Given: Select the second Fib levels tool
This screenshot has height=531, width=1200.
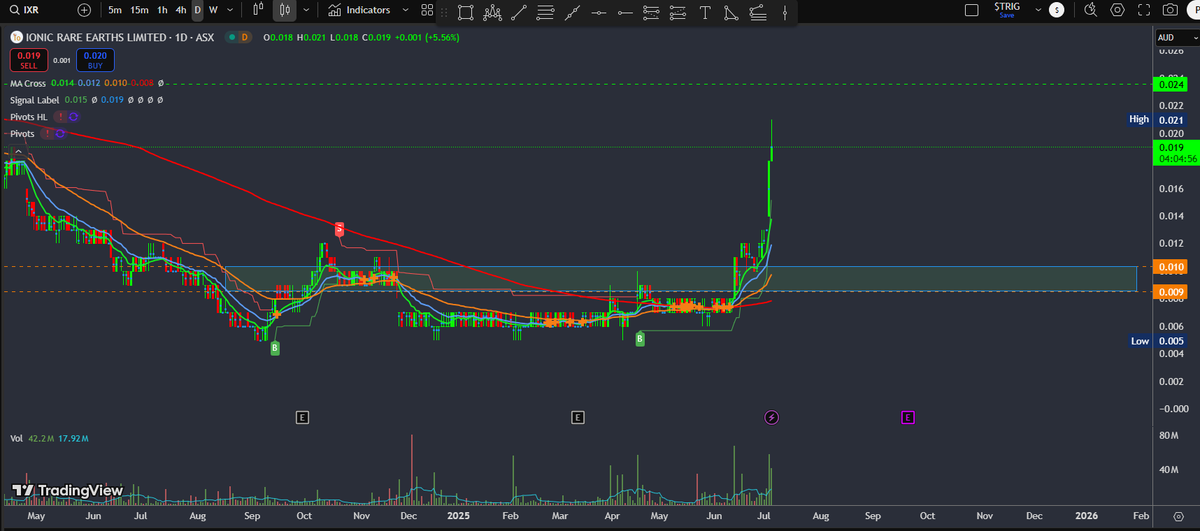Looking at the screenshot, I should (677, 12).
